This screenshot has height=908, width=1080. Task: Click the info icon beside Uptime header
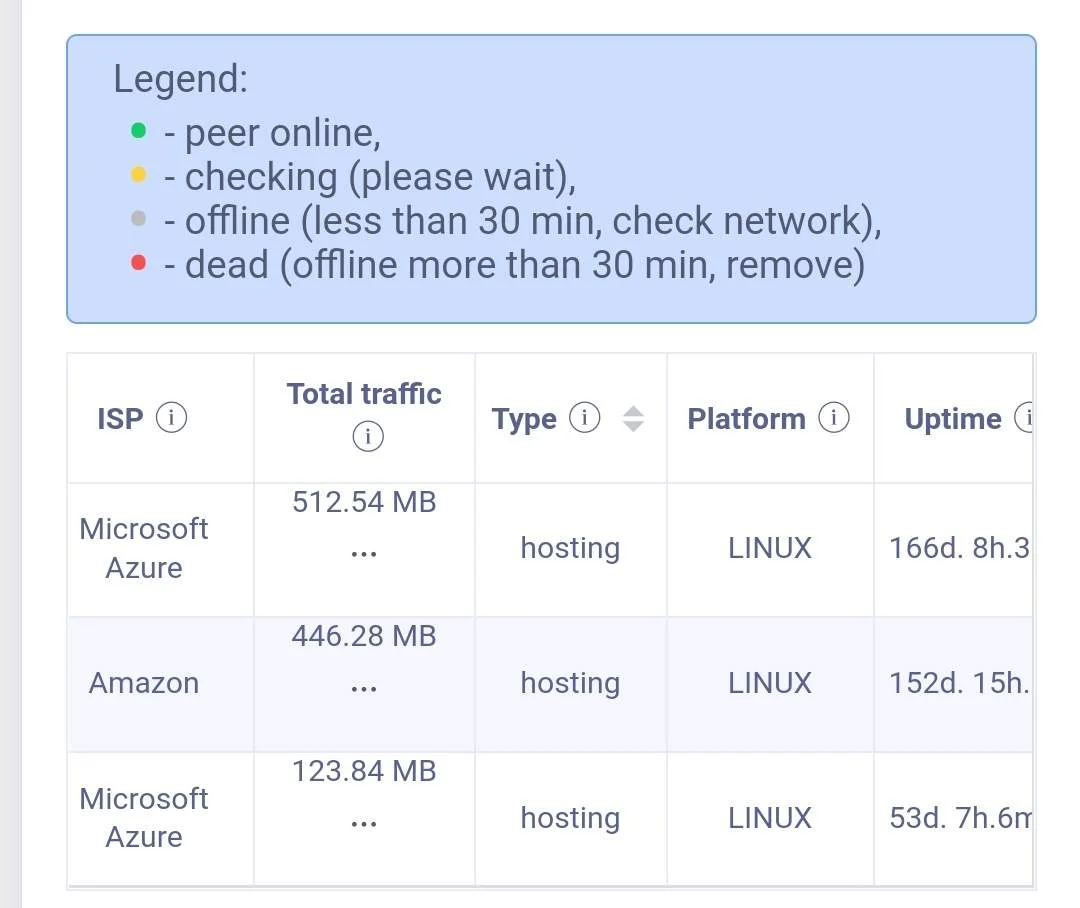(x=1024, y=417)
